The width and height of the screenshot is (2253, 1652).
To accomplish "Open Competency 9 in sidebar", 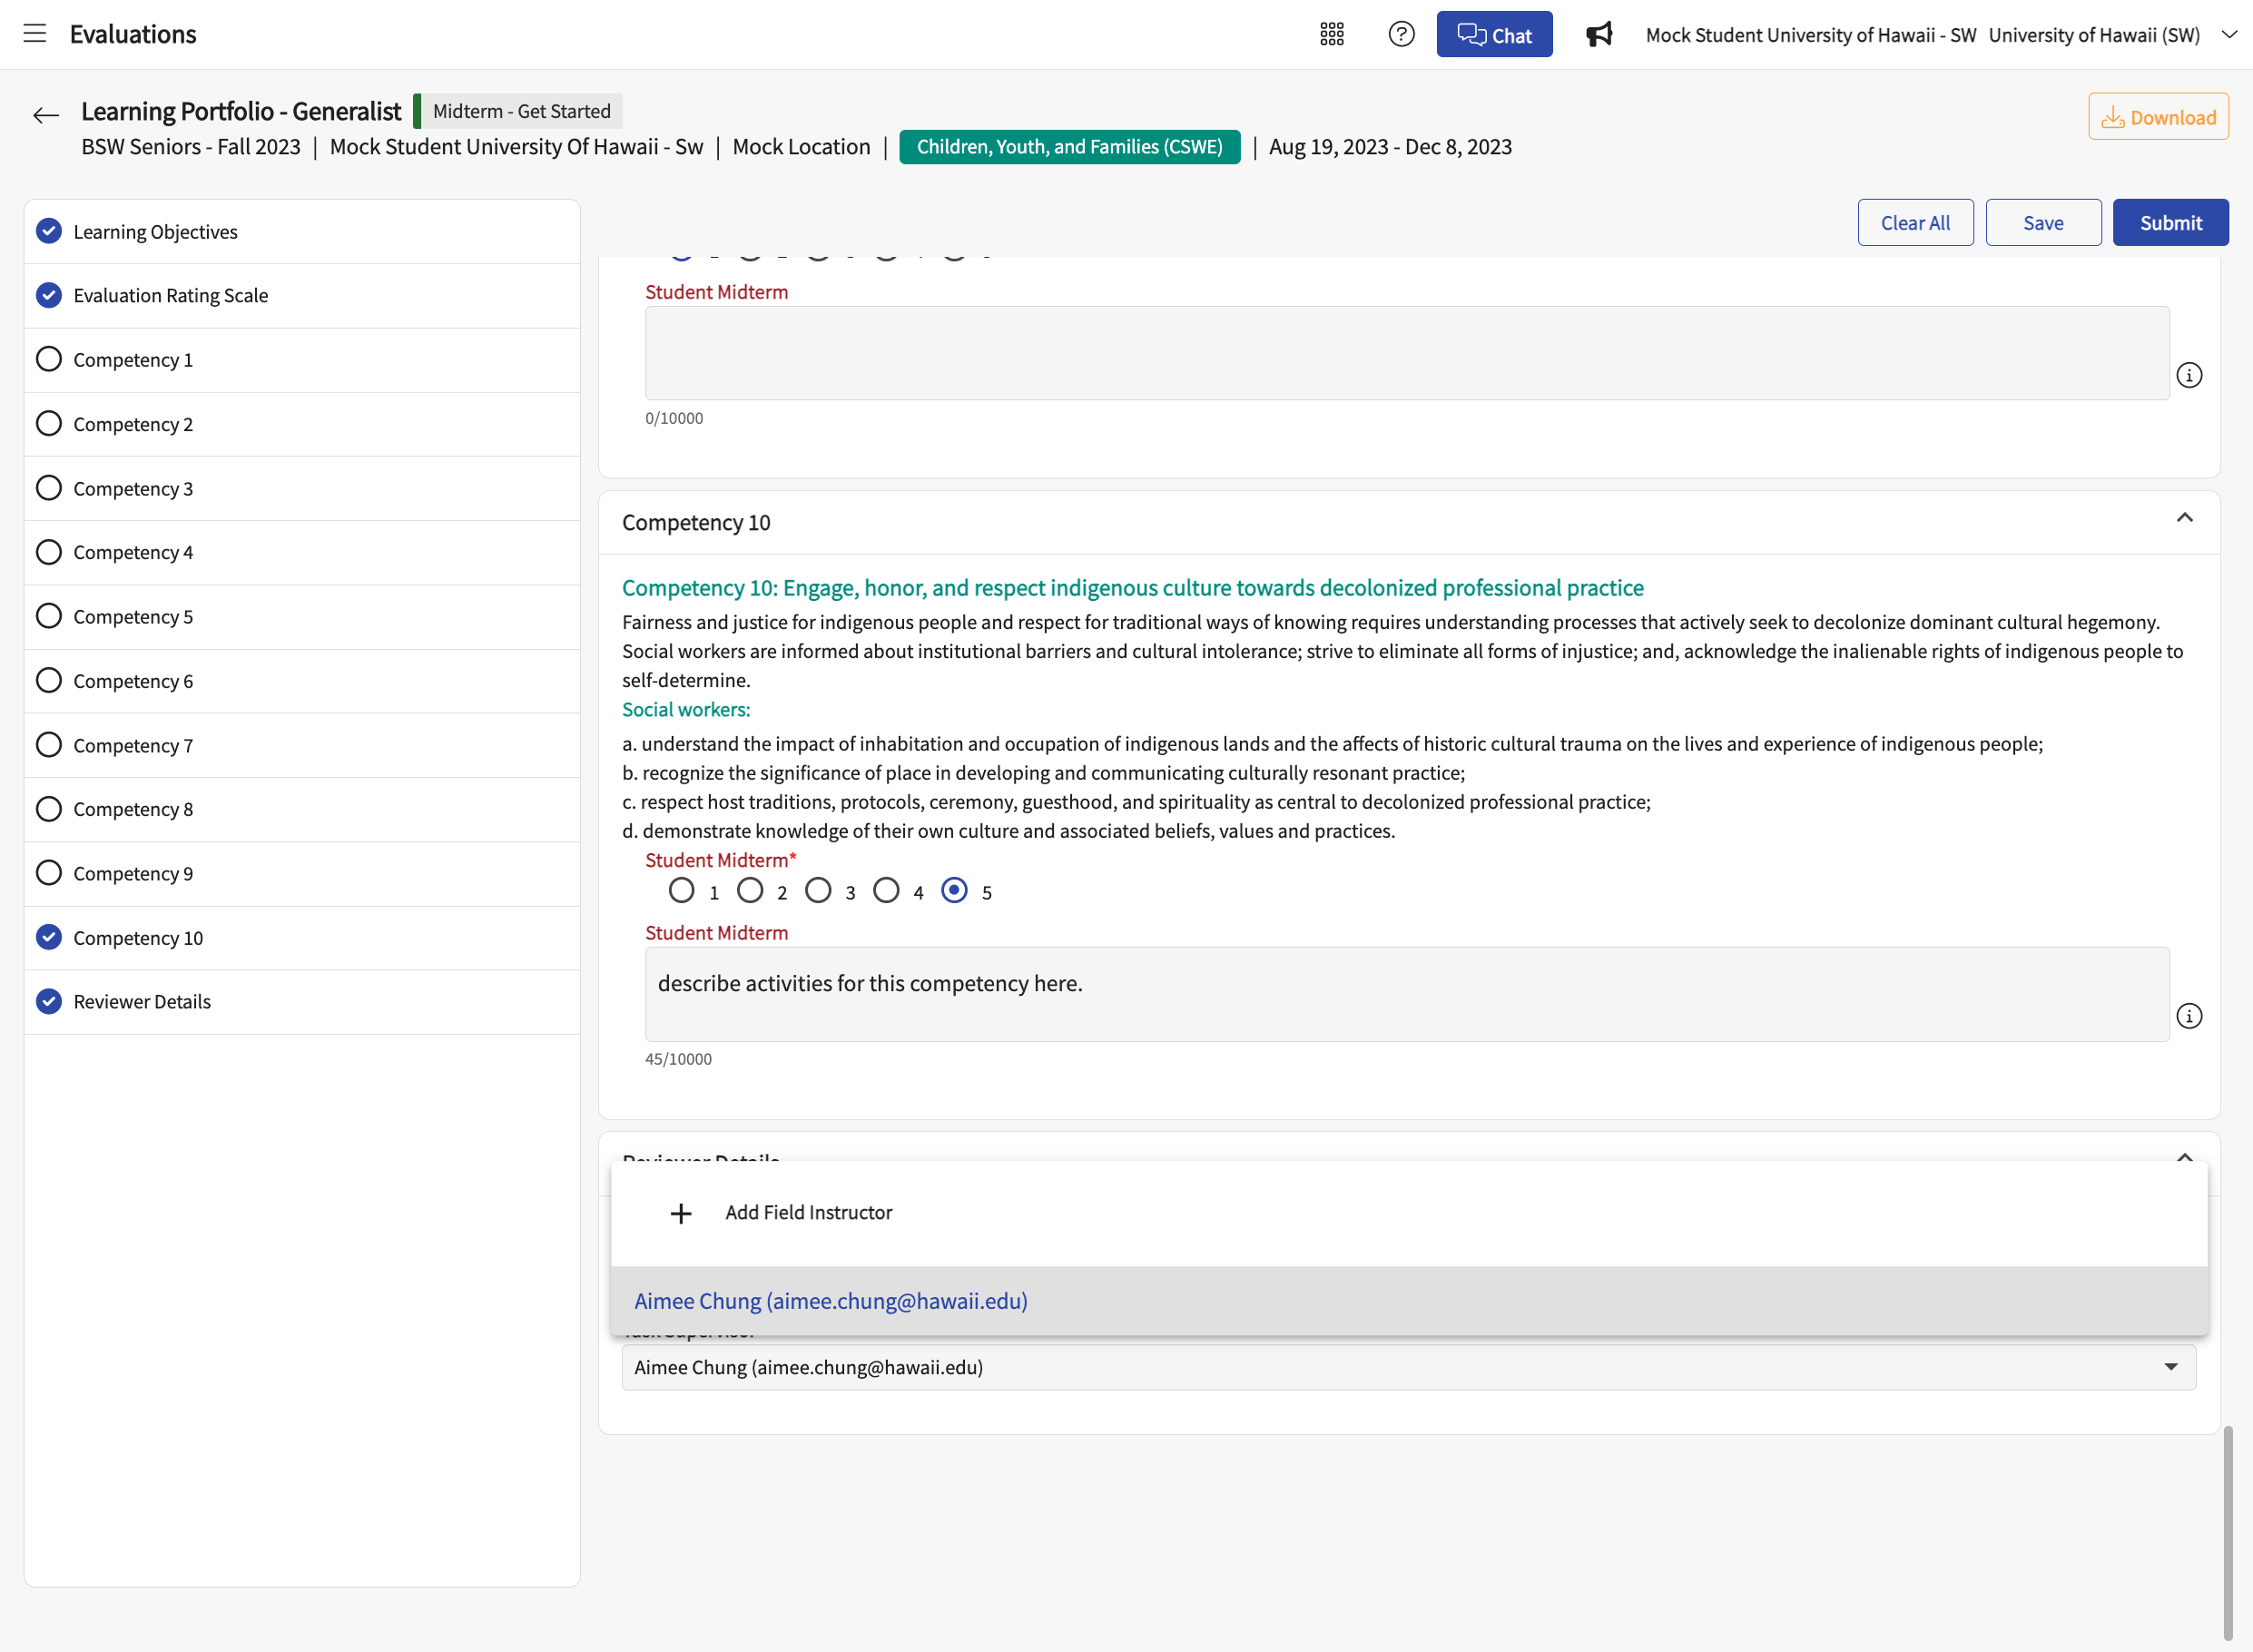I will [302, 873].
